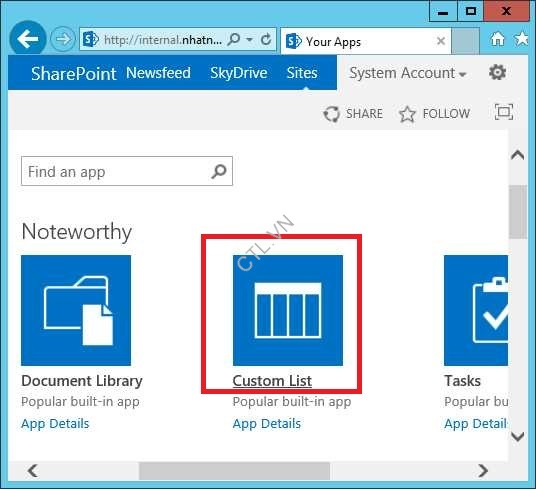
Task: Open App Details for Tasks
Action: (475, 423)
